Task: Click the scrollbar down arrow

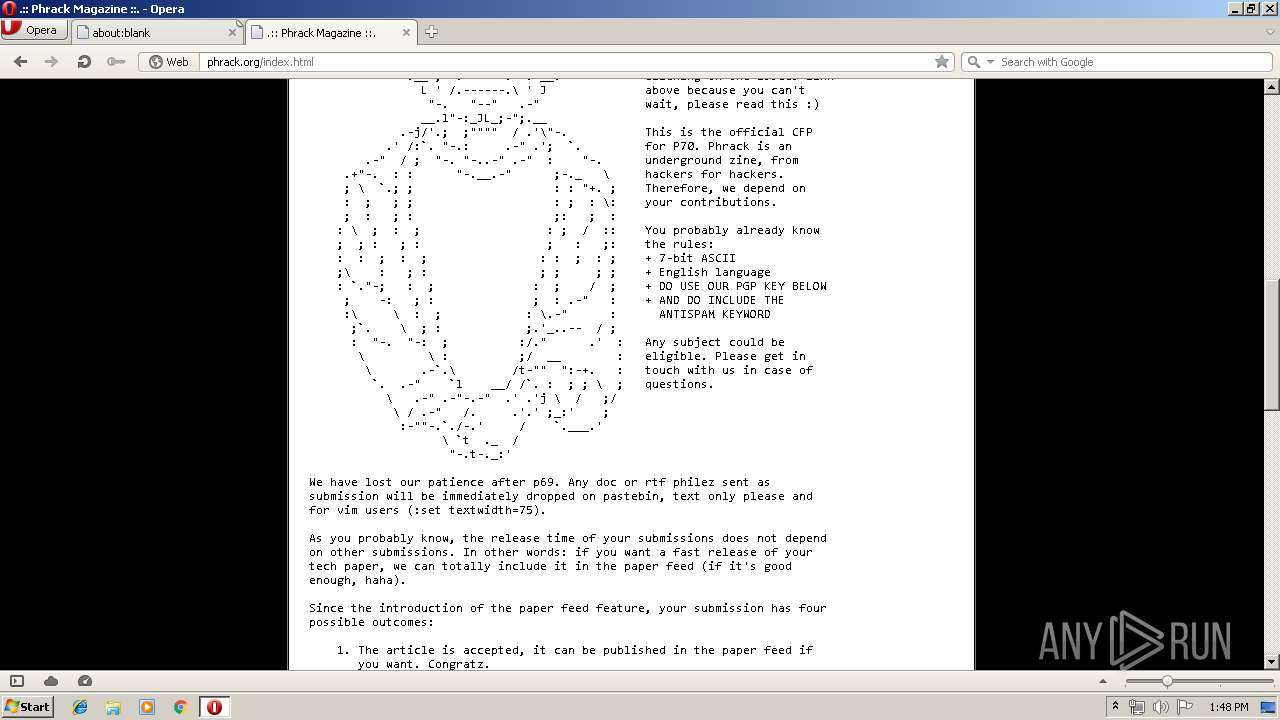Action: tap(1272, 662)
